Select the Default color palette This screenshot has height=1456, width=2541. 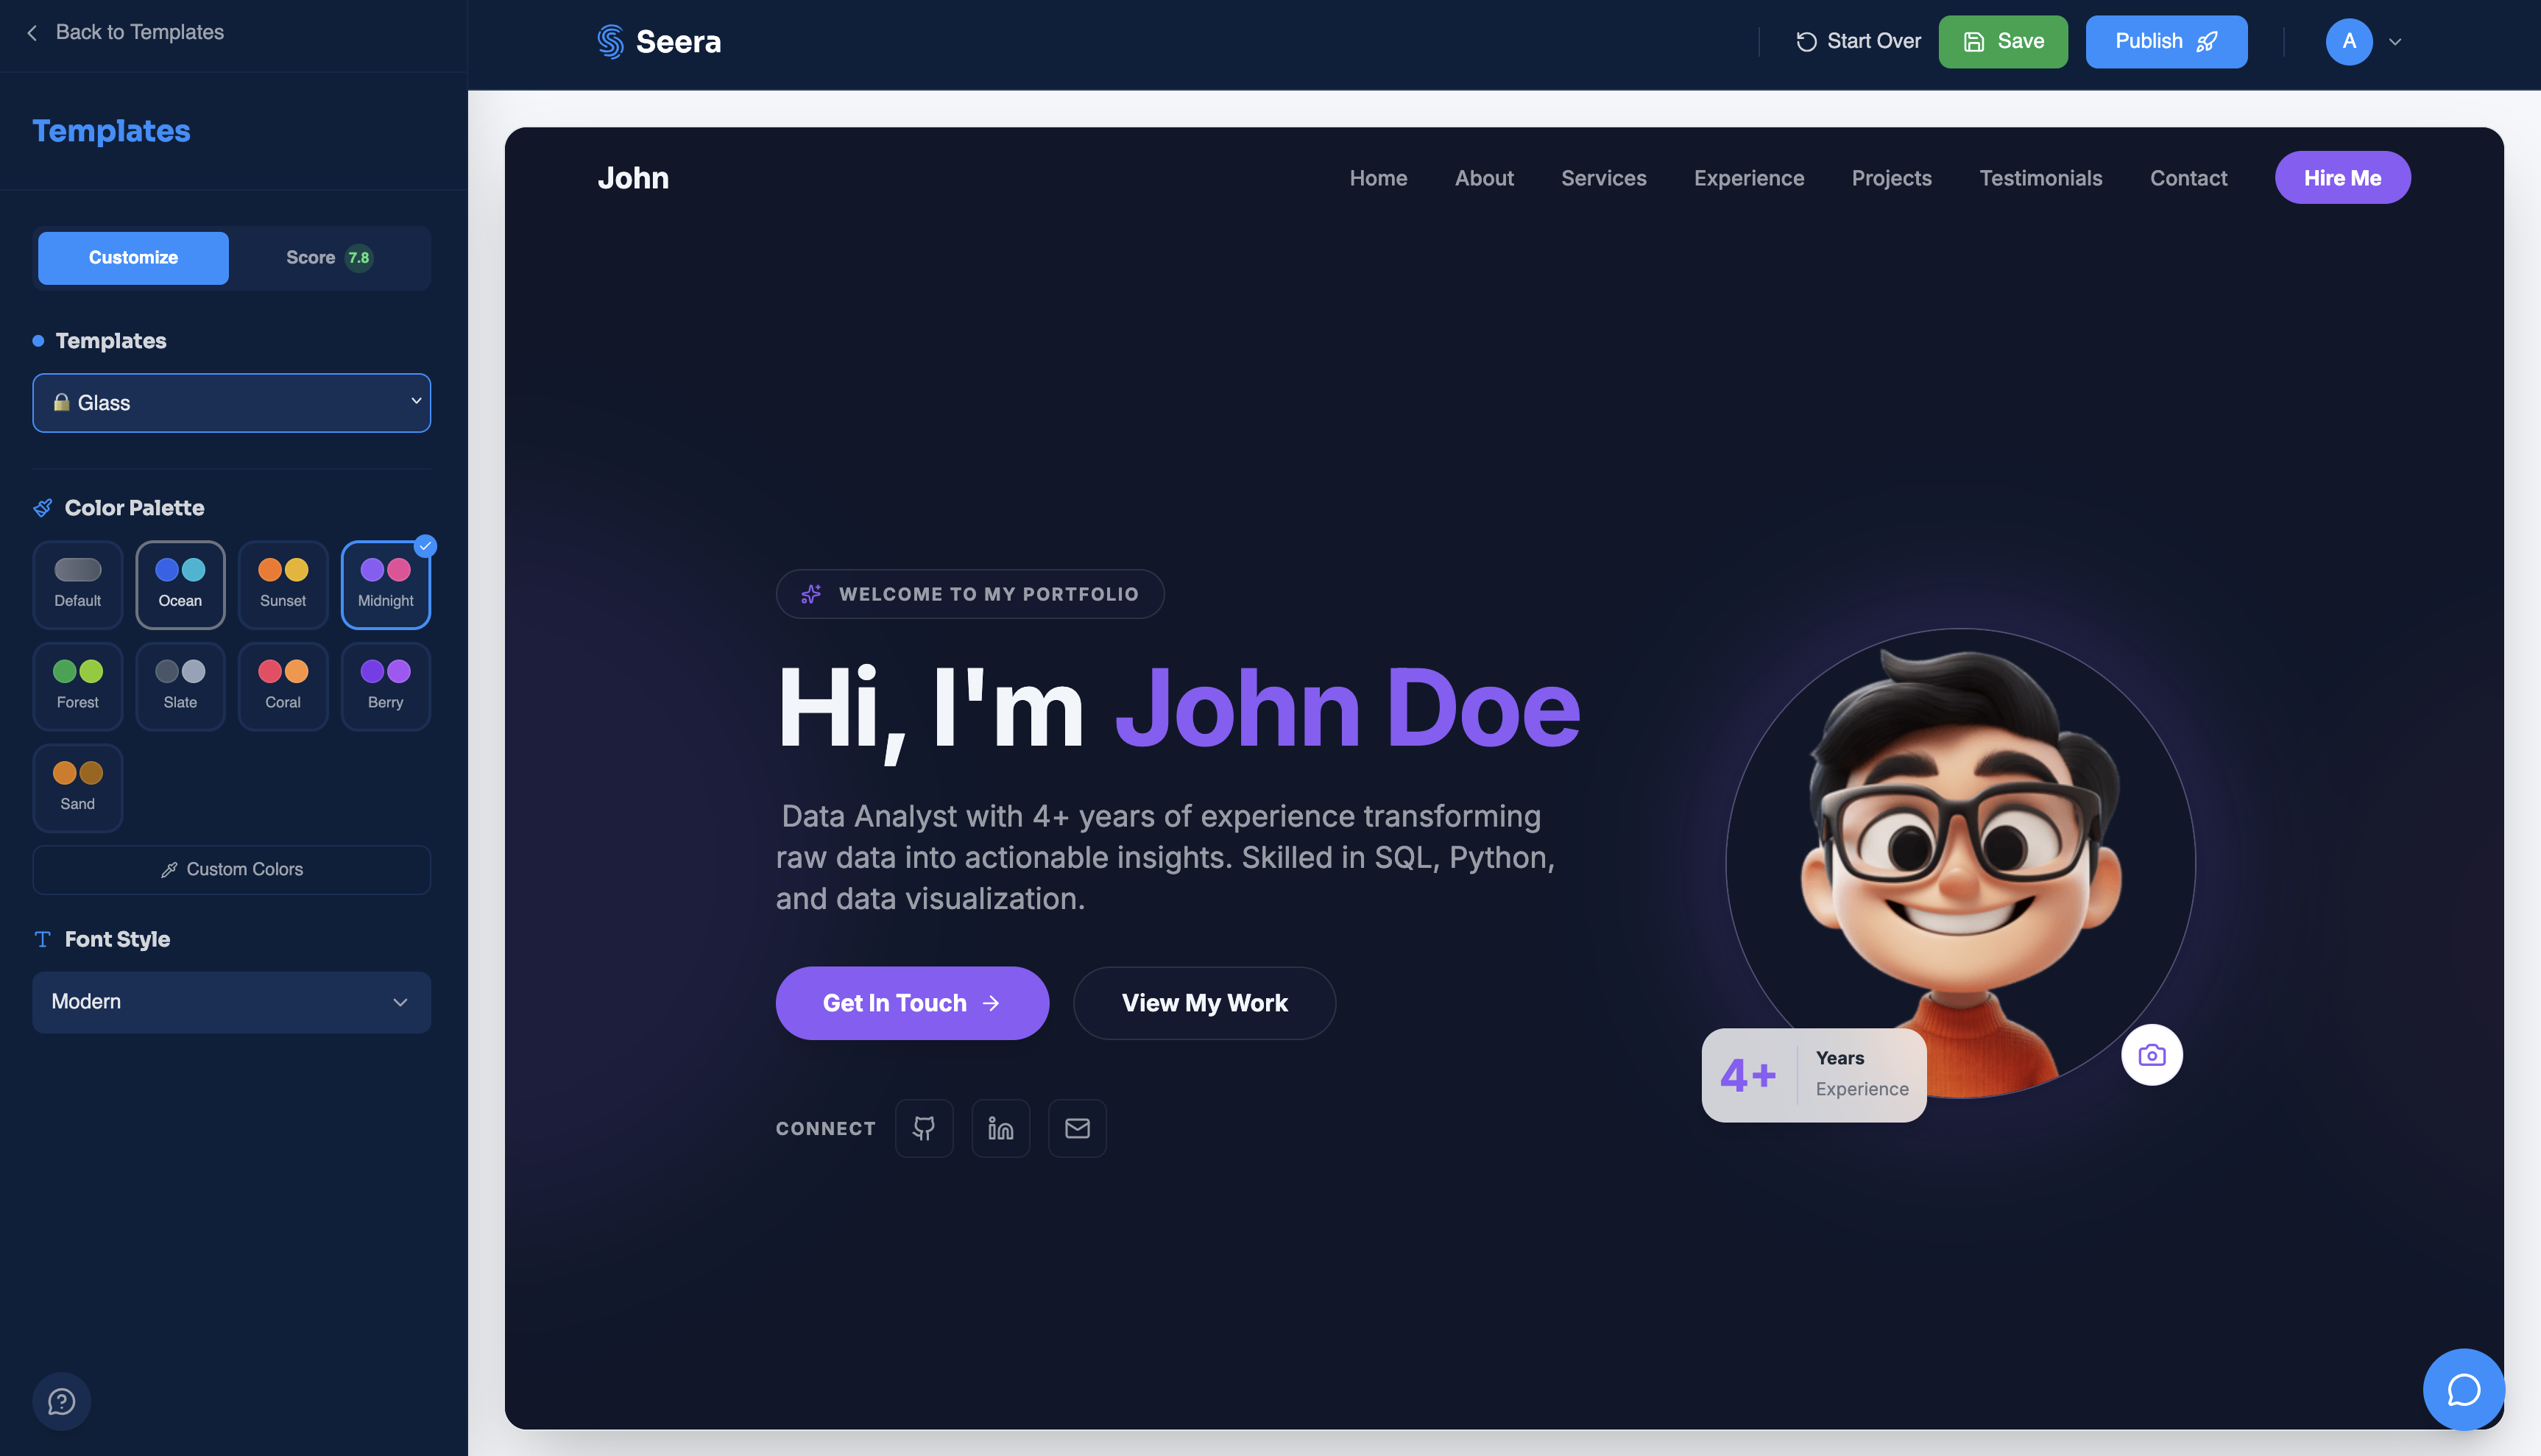click(78, 585)
